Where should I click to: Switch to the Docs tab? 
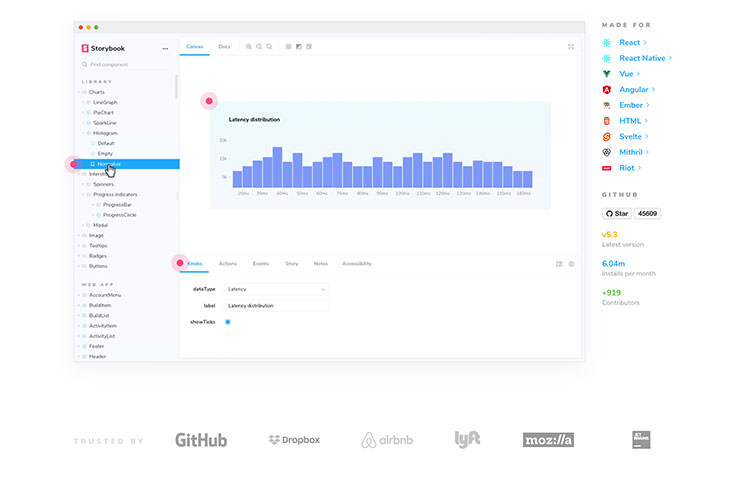[x=224, y=46]
